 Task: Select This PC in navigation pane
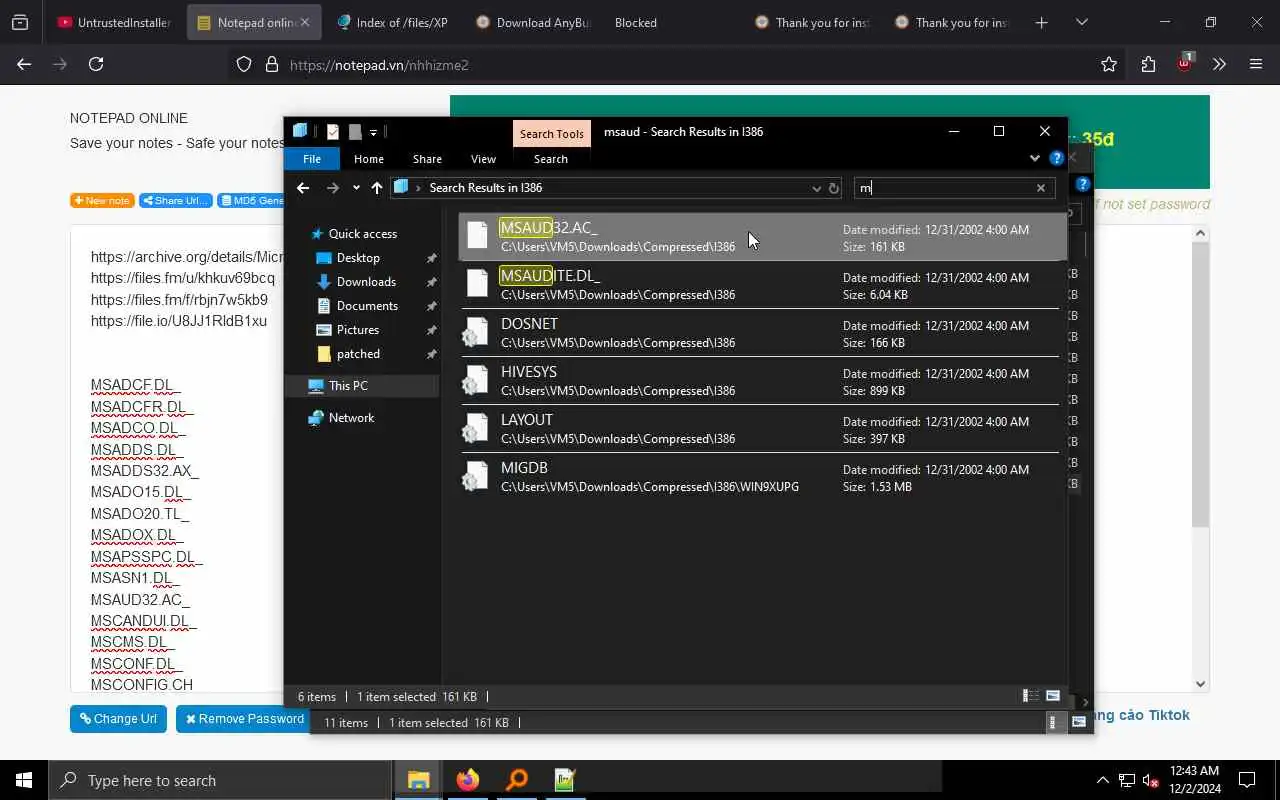pos(348,386)
